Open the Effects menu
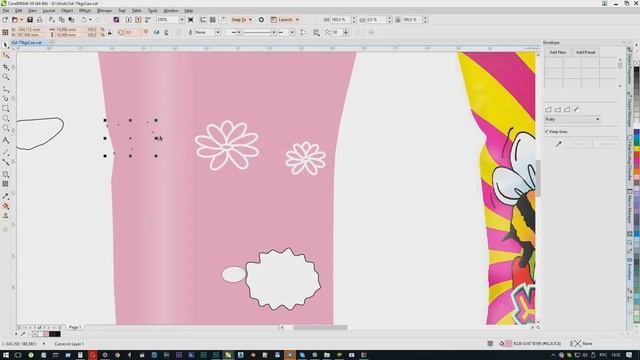The height and width of the screenshot is (360, 640). 85,11
